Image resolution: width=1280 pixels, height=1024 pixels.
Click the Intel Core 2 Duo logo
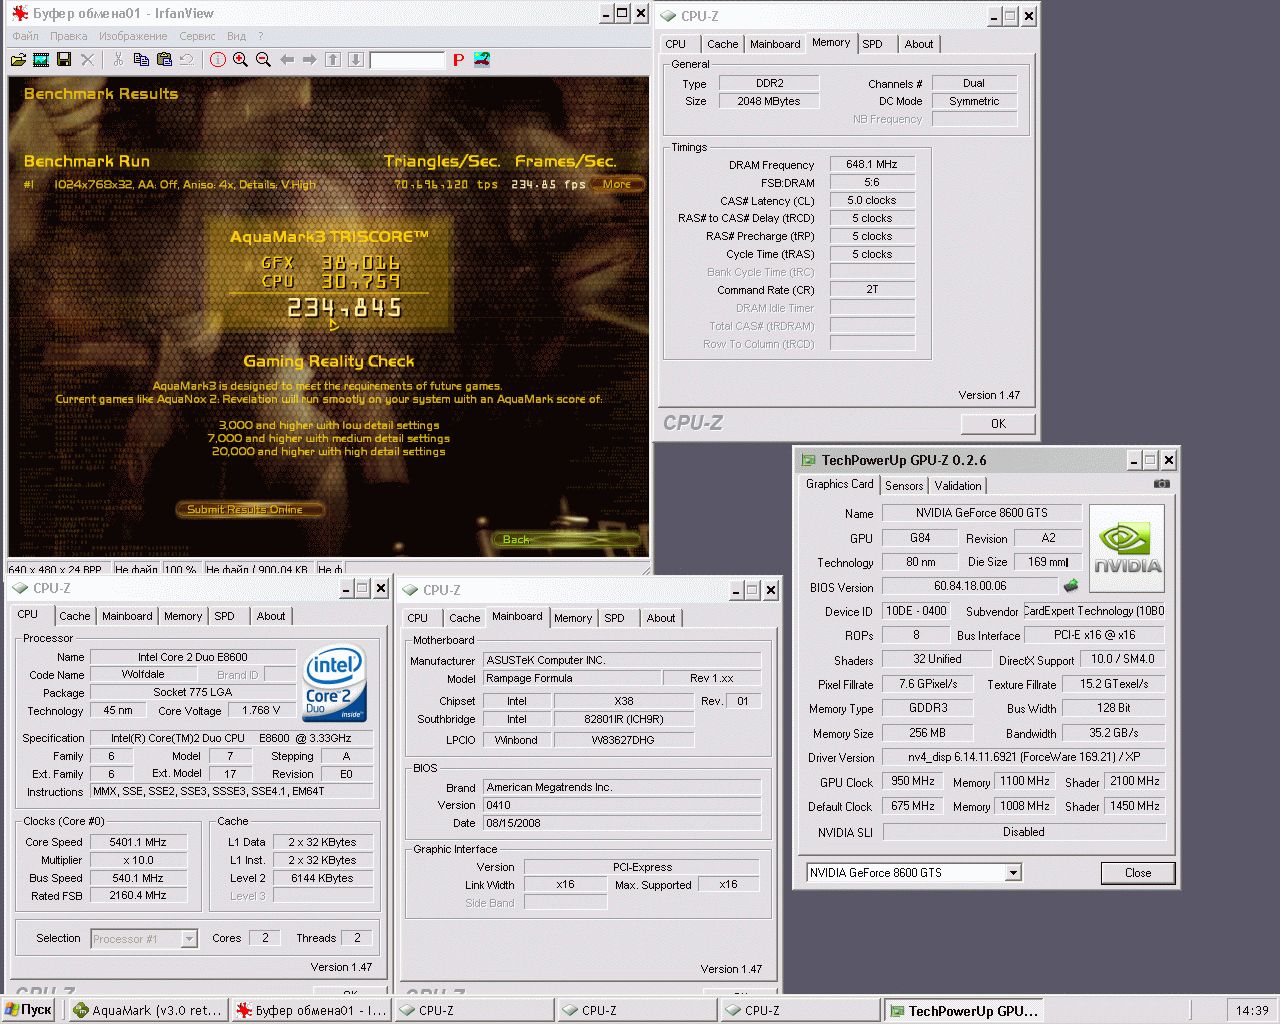point(335,684)
